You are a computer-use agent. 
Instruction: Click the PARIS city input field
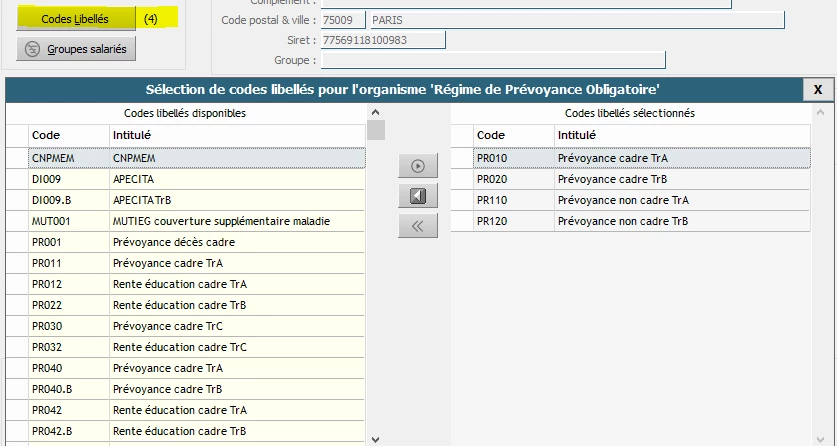(x=575, y=20)
